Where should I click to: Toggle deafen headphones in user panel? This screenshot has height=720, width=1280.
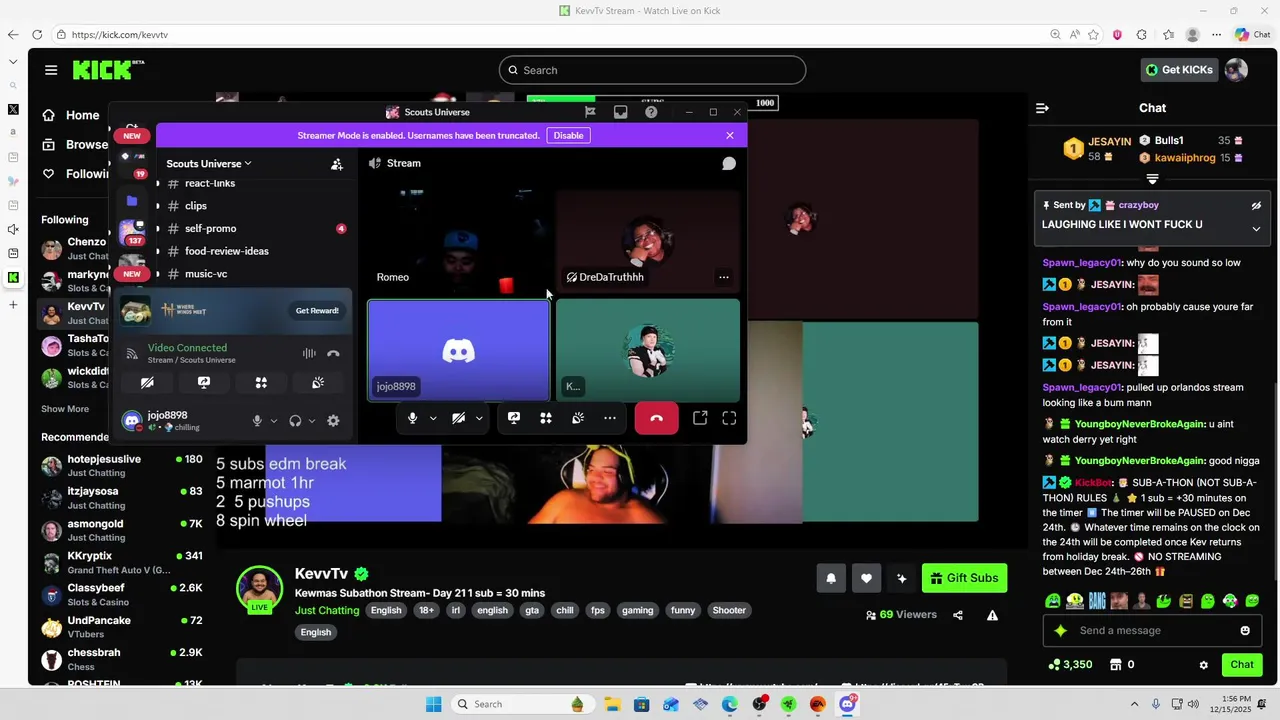(295, 421)
